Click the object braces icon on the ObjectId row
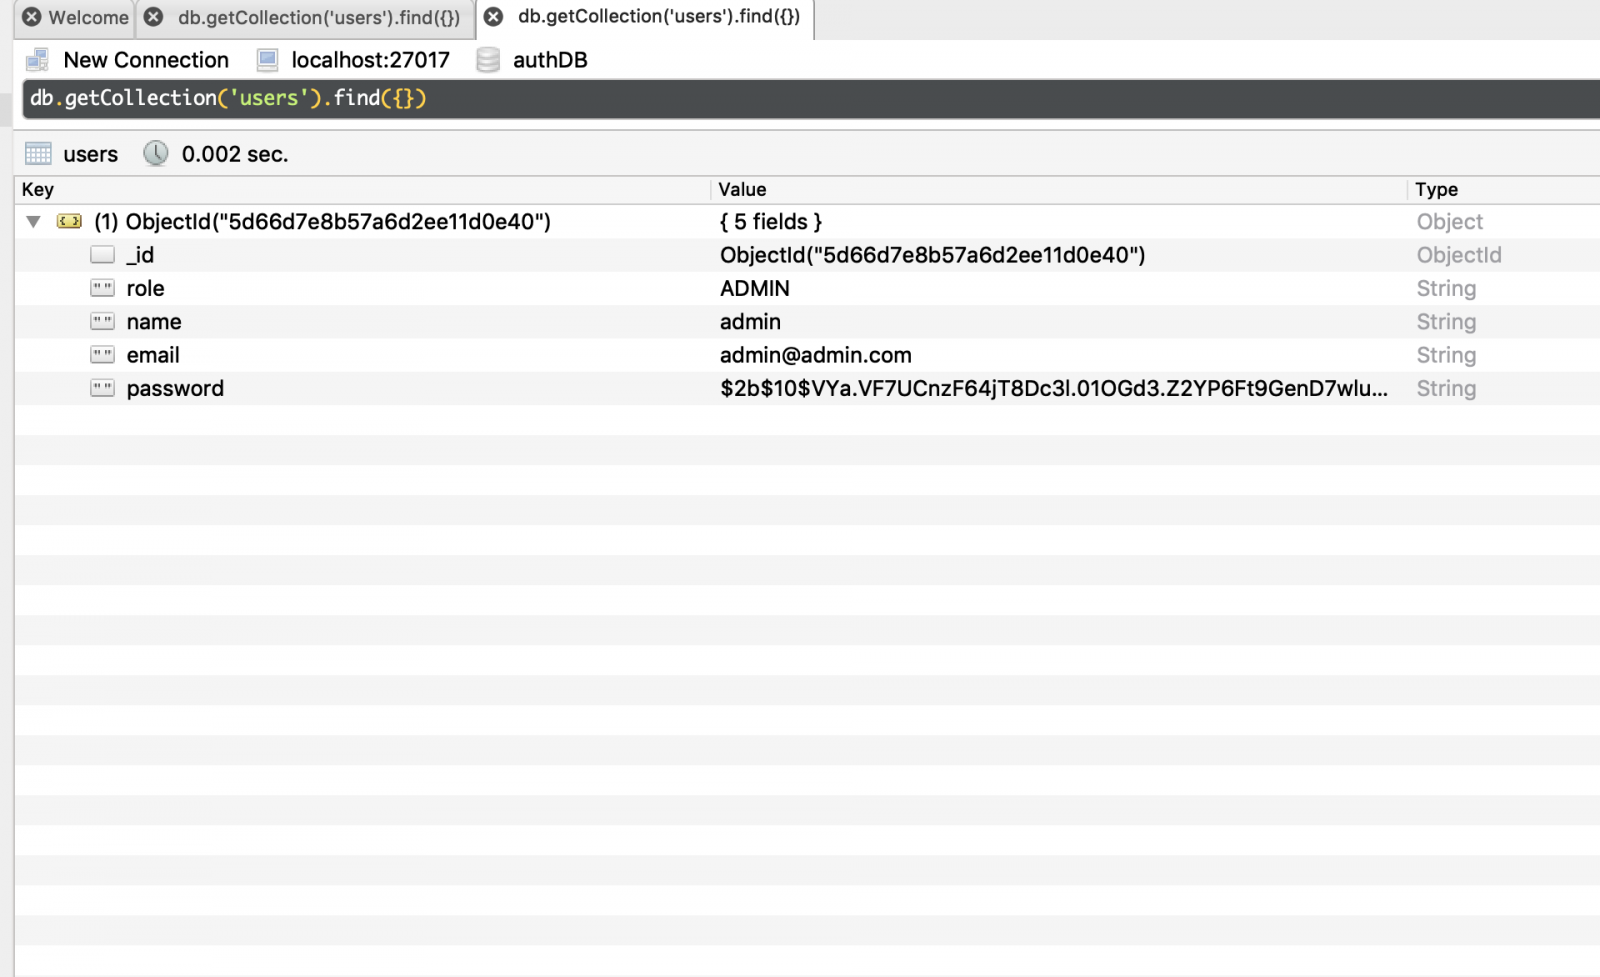 [69, 221]
